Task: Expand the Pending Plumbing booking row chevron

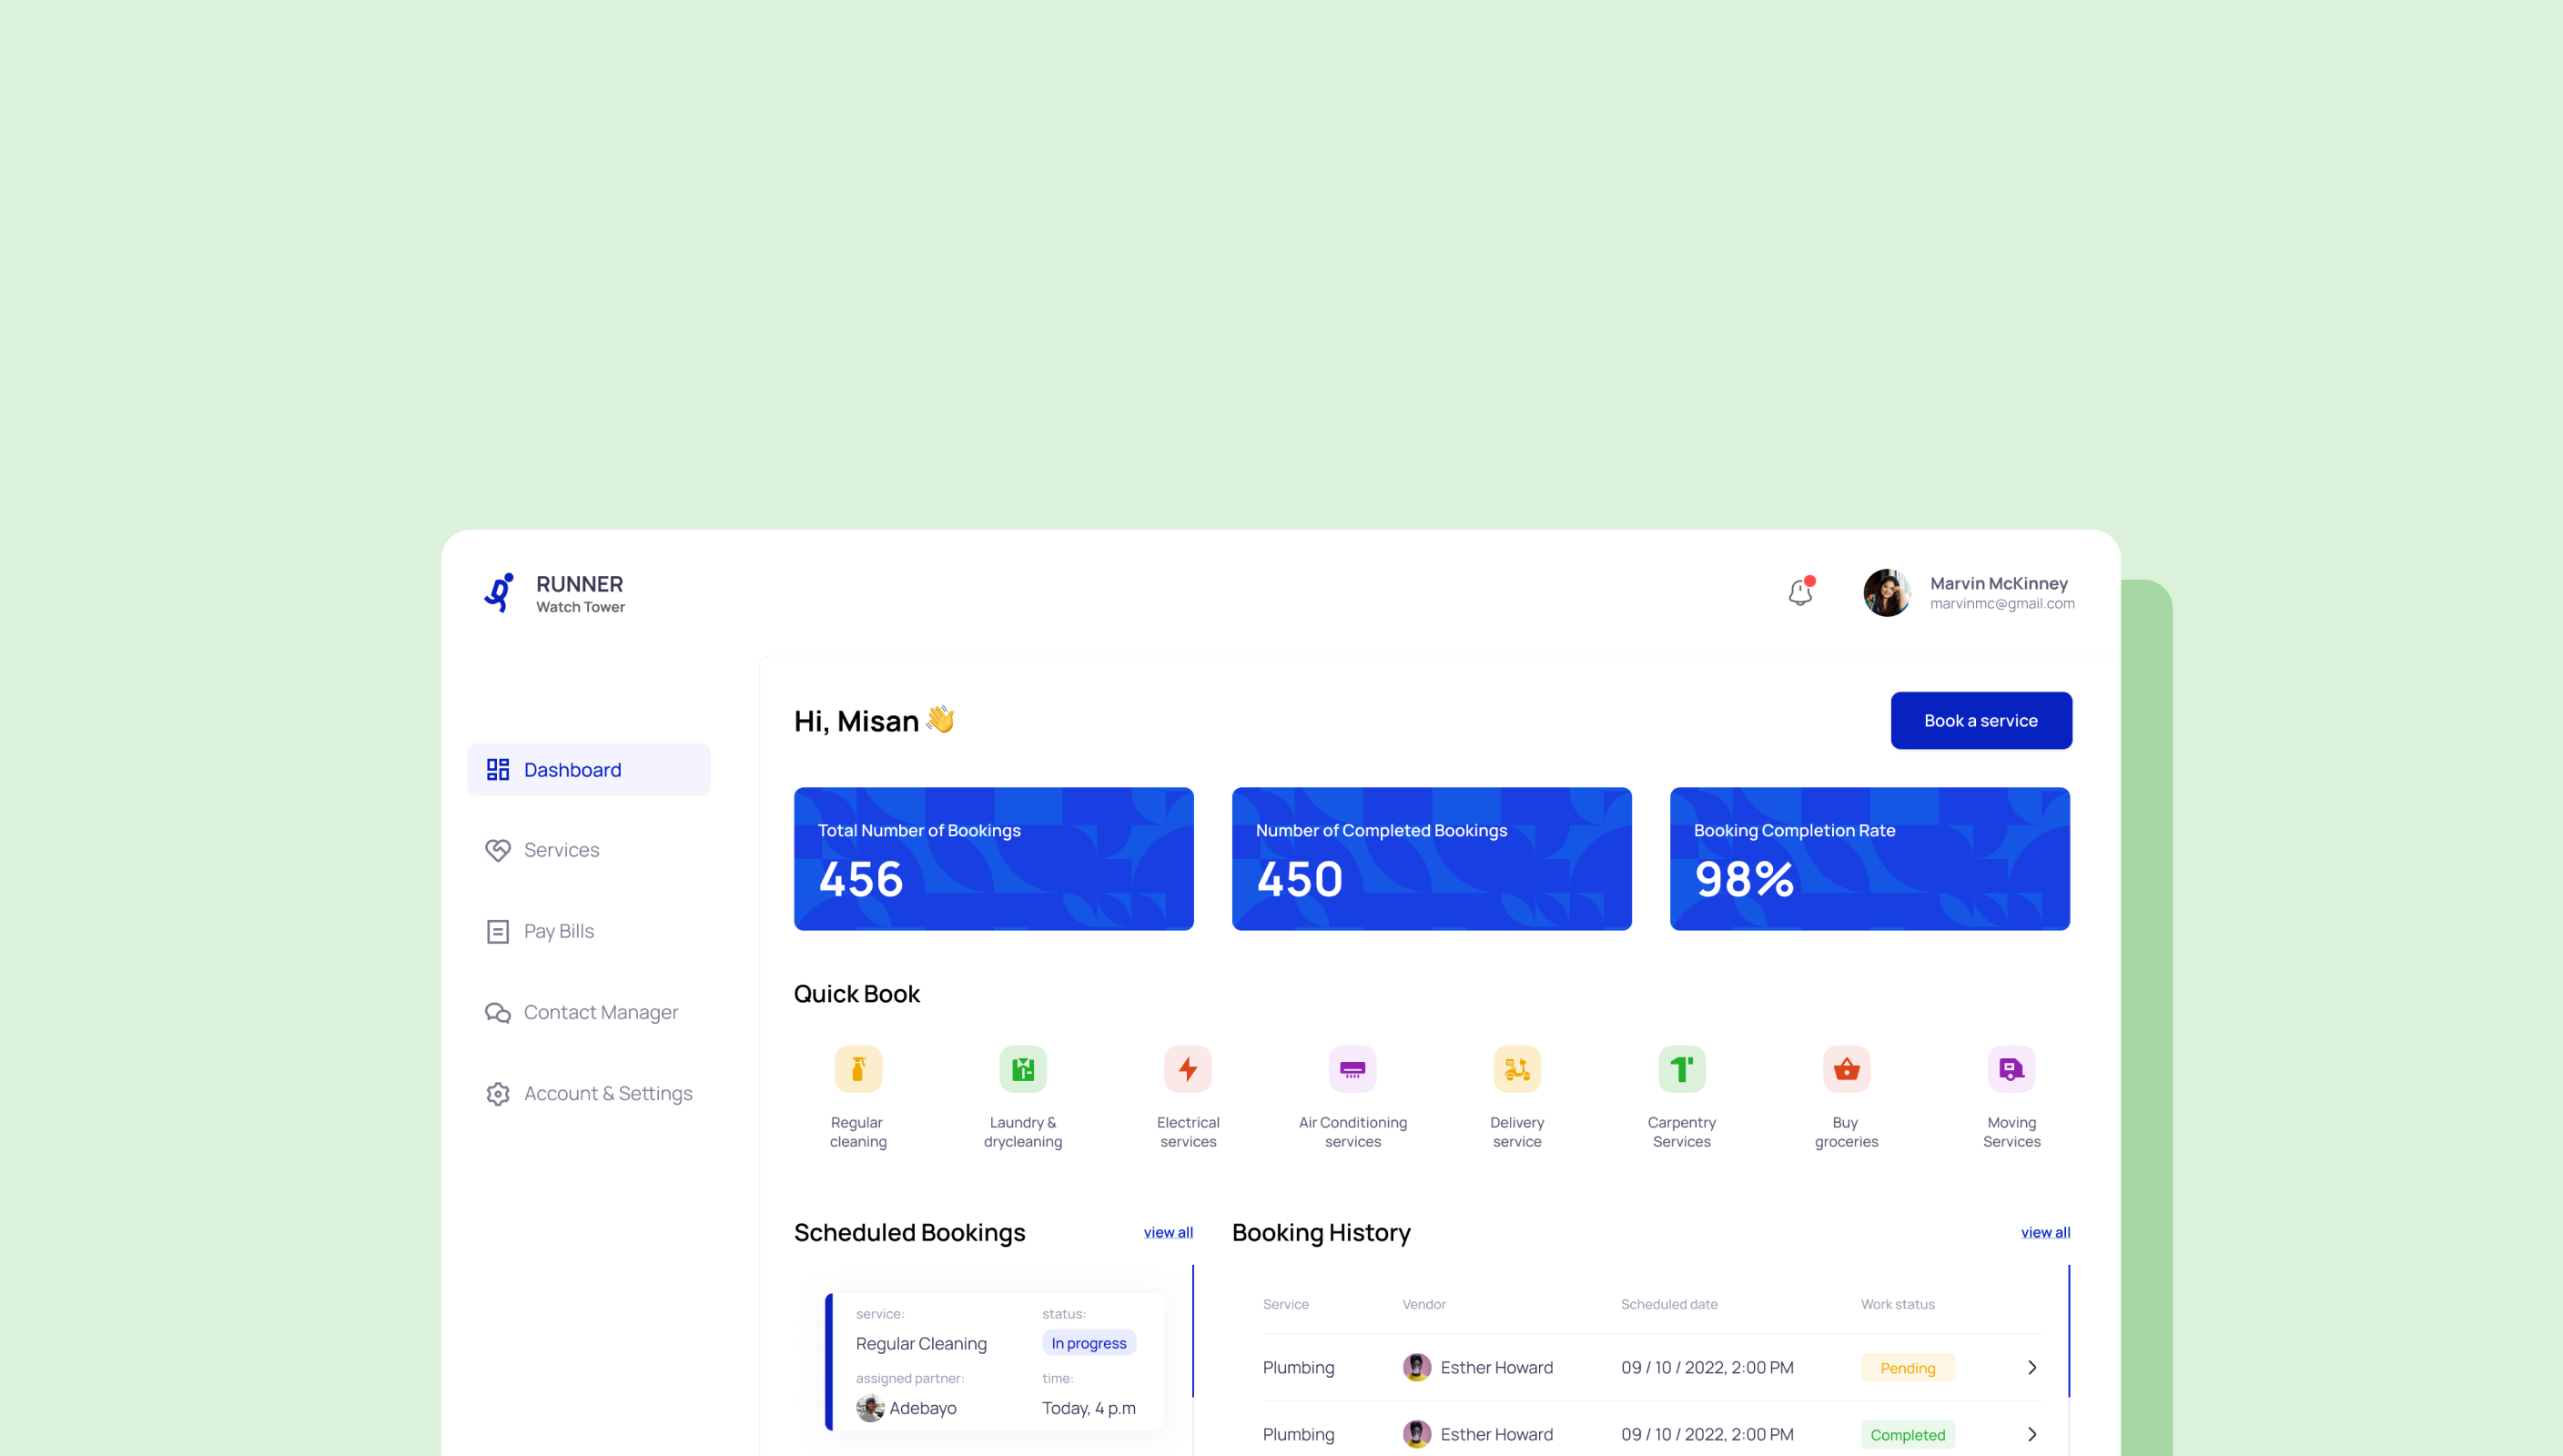Action: [x=2031, y=1367]
